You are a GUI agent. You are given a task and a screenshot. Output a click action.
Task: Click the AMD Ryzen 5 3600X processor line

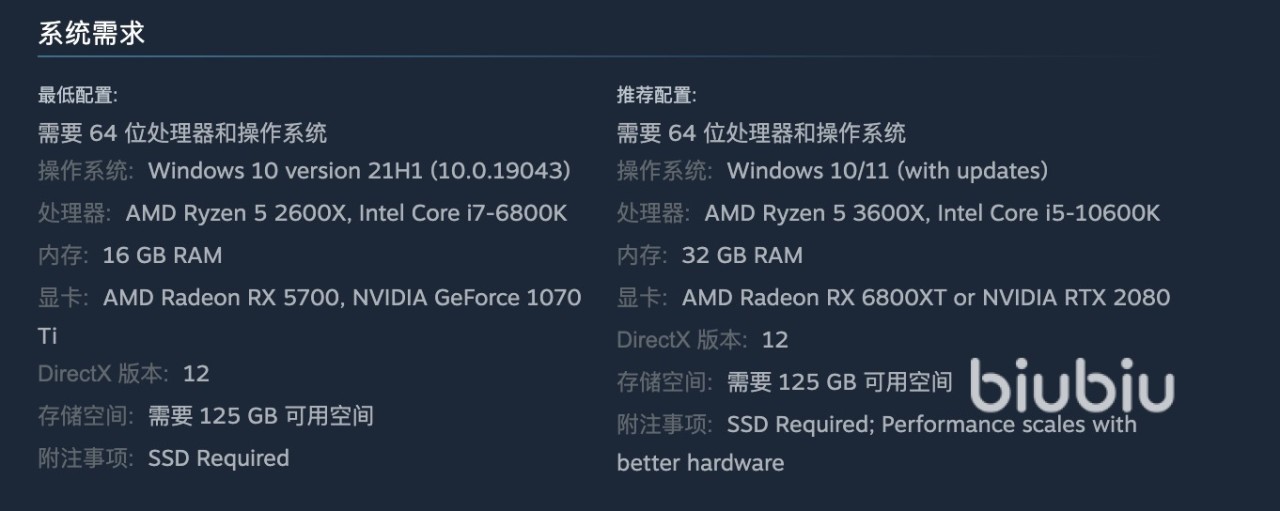pyautogui.click(x=932, y=213)
